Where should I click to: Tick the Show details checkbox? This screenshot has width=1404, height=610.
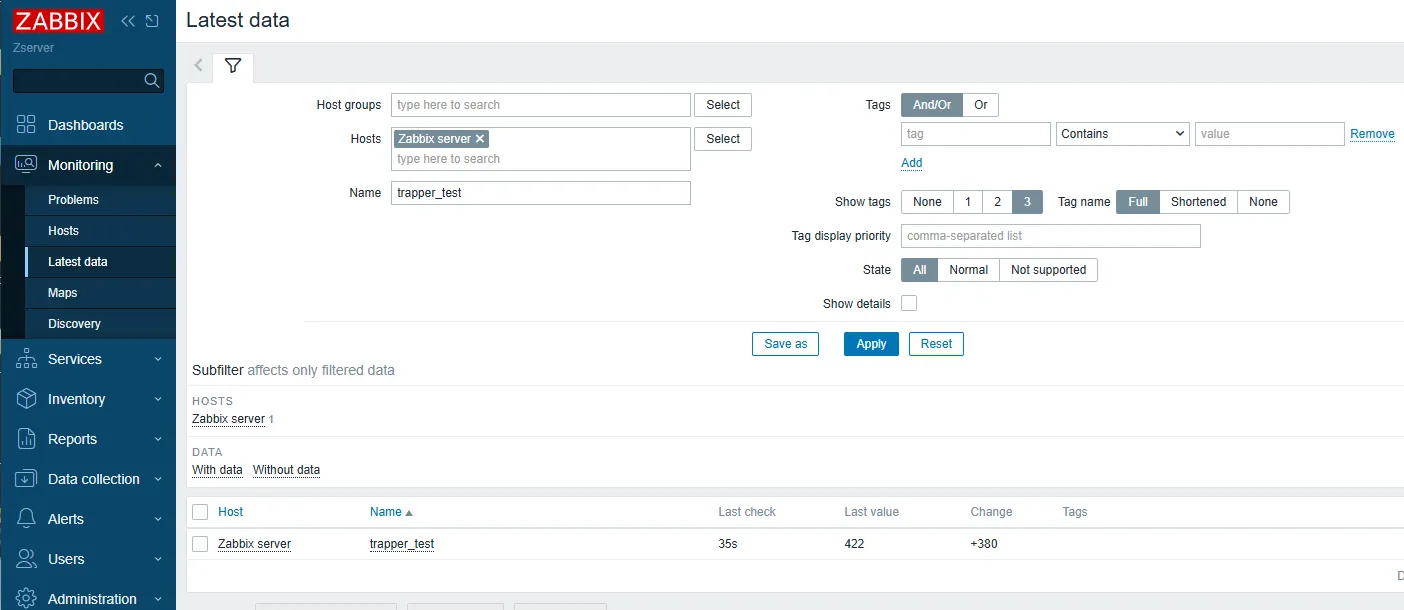pyautogui.click(x=909, y=303)
